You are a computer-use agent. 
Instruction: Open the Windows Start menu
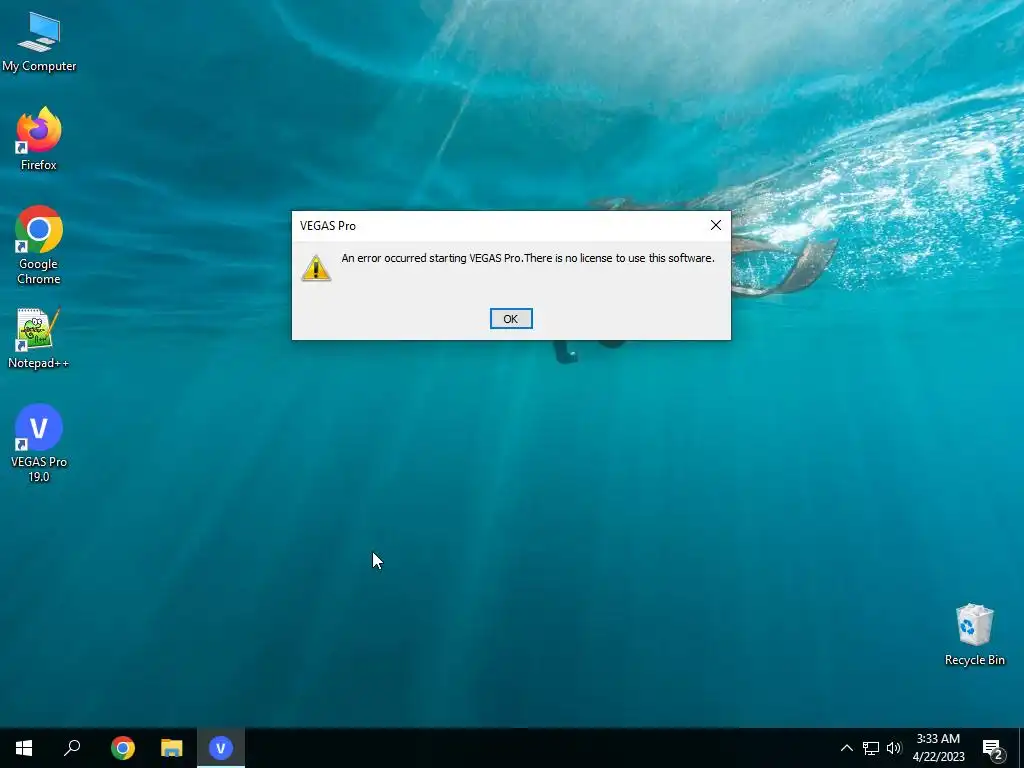click(24, 748)
